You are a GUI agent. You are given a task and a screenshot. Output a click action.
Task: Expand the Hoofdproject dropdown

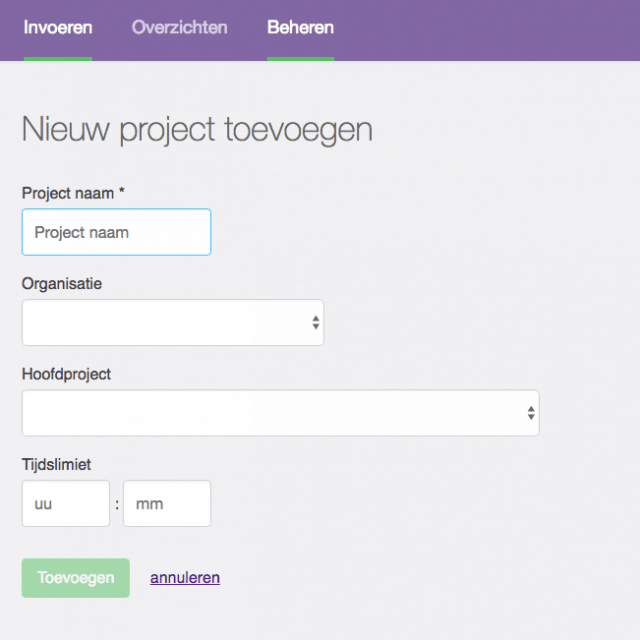click(281, 413)
